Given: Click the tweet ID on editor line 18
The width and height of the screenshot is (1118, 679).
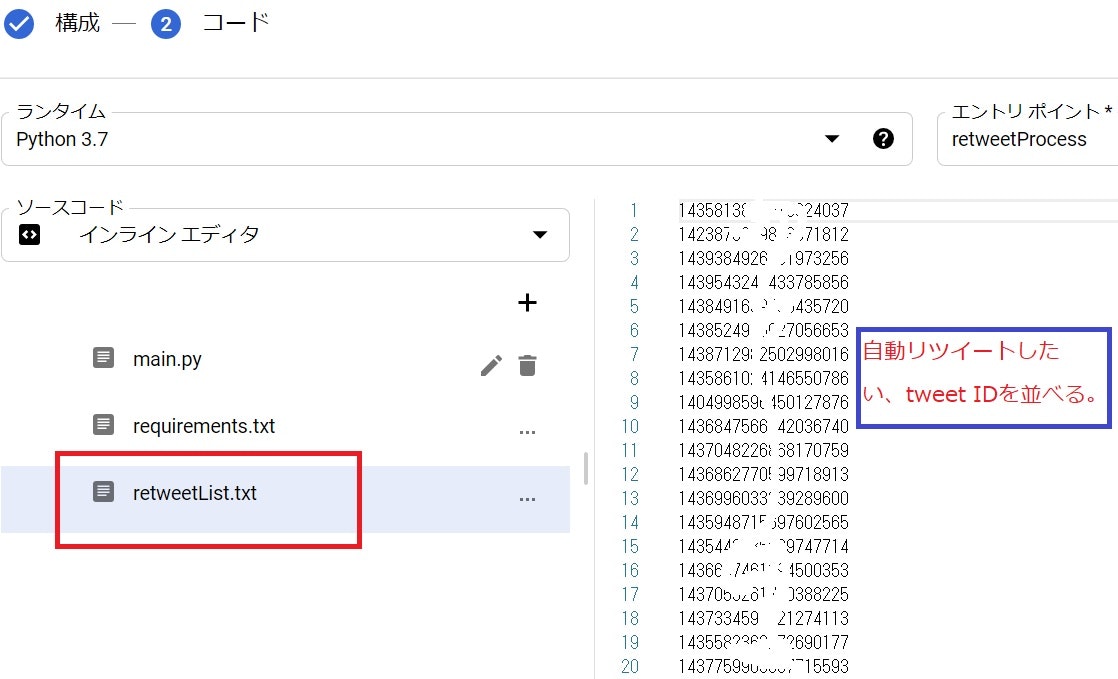Looking at the screenshot, I should [763, 618].
